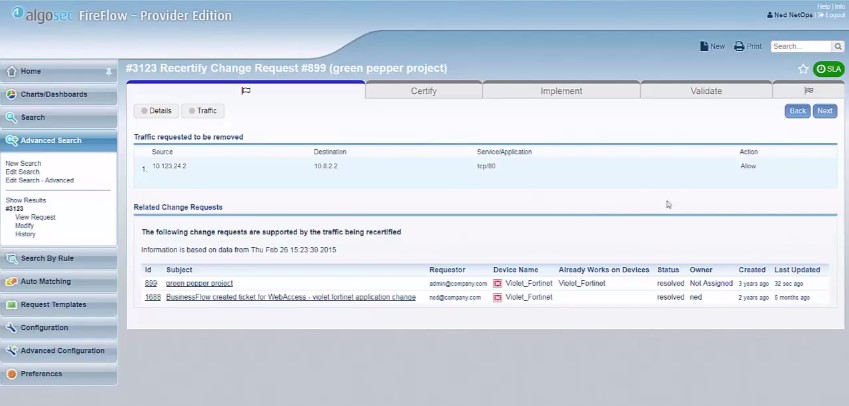Expand Search By Rule section
849x406 pixels.
[x=58, y=259]
